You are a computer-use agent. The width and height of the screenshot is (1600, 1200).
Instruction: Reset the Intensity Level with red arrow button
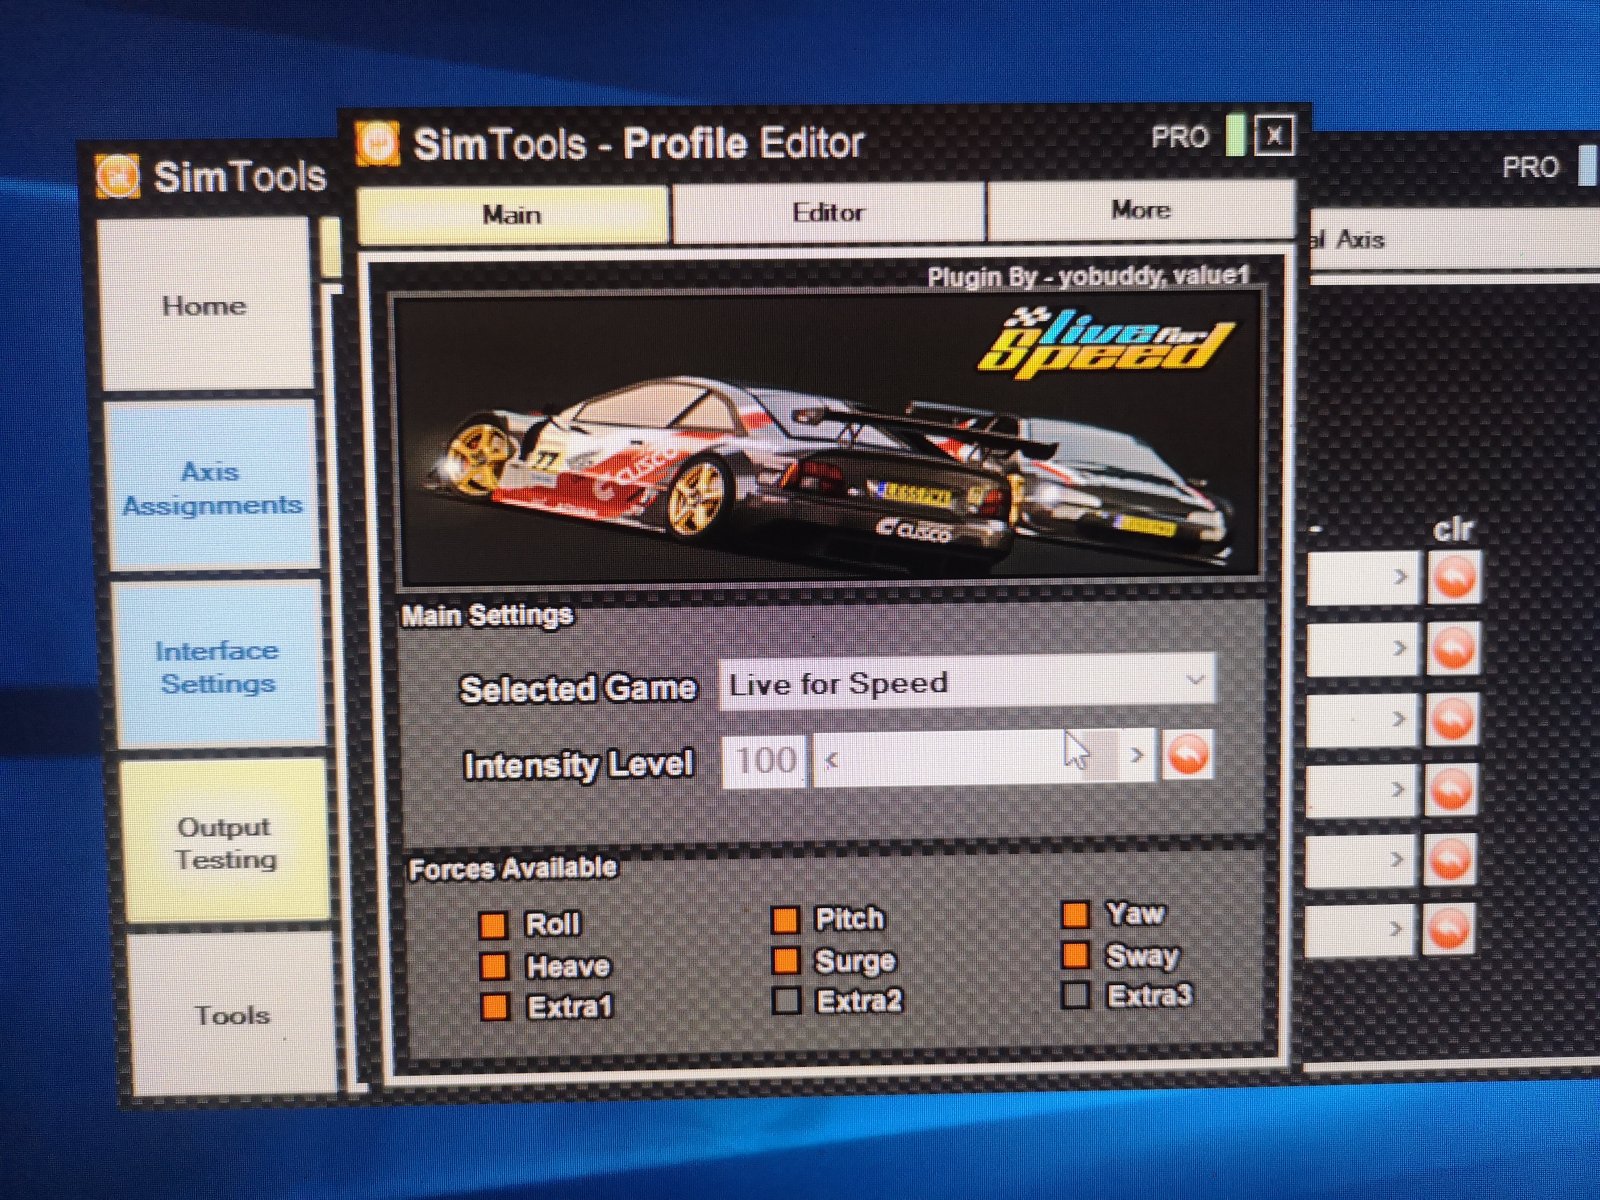click(x=1187, y=754)
